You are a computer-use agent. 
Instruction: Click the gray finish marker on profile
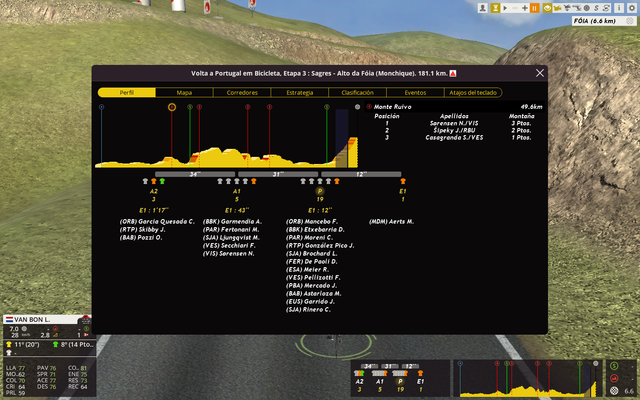358,107
